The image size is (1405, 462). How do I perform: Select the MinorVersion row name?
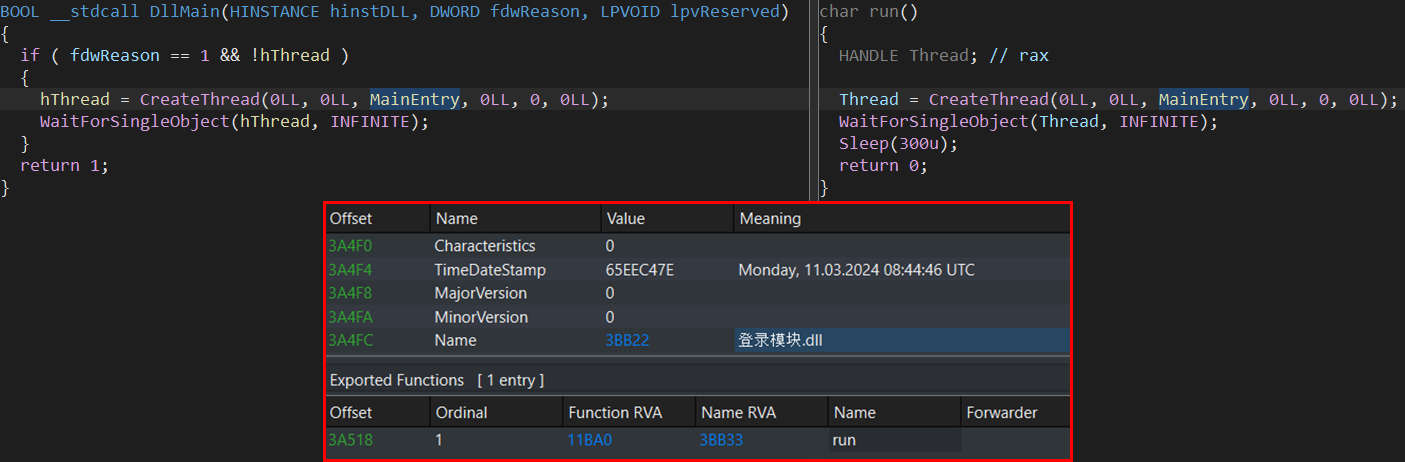click(480, 317)
